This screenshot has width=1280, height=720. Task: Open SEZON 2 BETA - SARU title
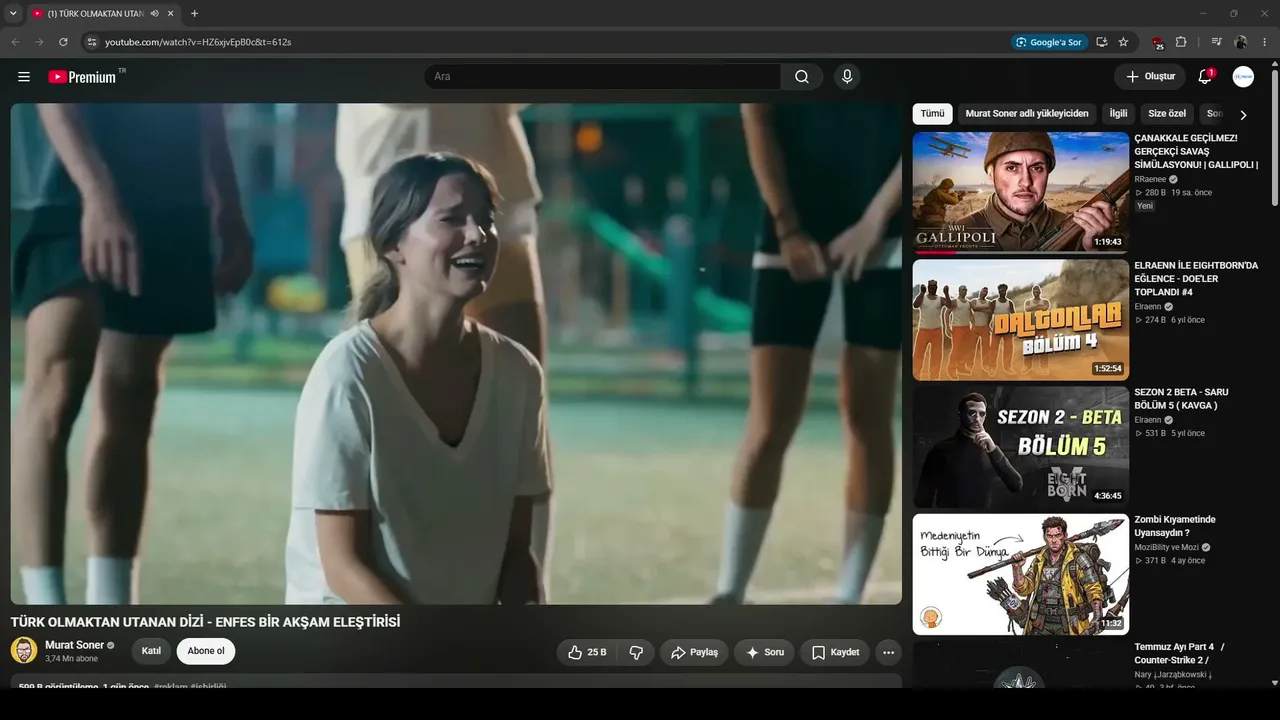pos(1181,399)
